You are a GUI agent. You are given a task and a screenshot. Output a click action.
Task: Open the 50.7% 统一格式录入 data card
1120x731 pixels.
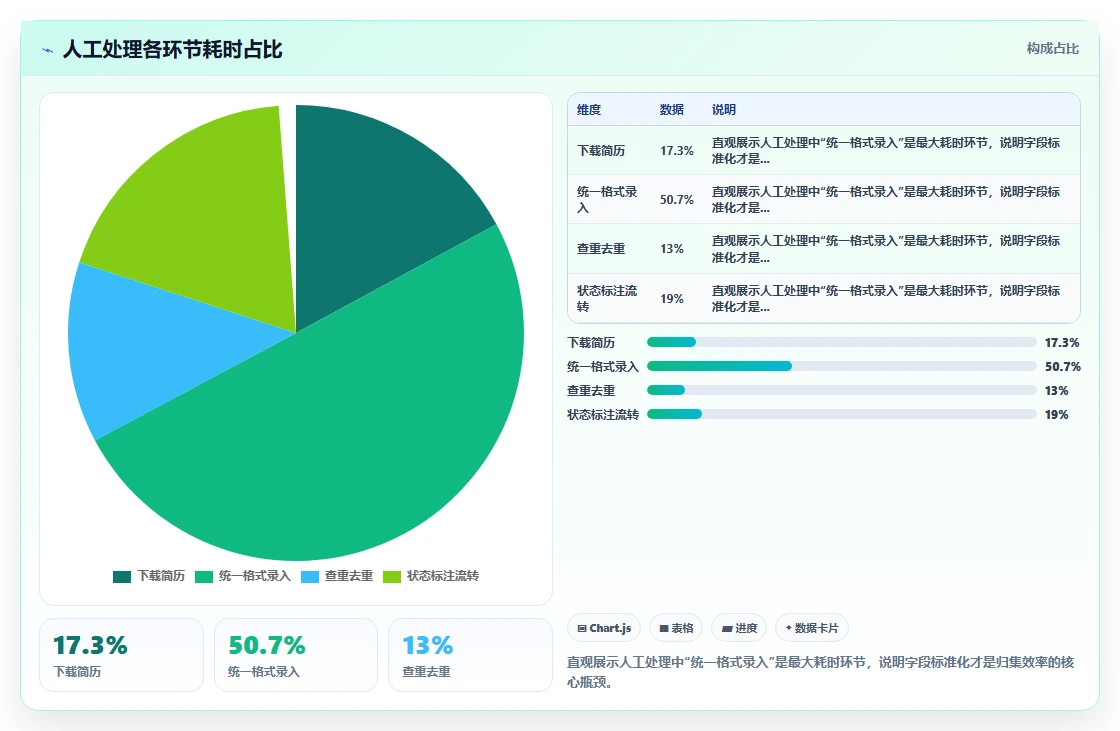click(x=296, y=655)
